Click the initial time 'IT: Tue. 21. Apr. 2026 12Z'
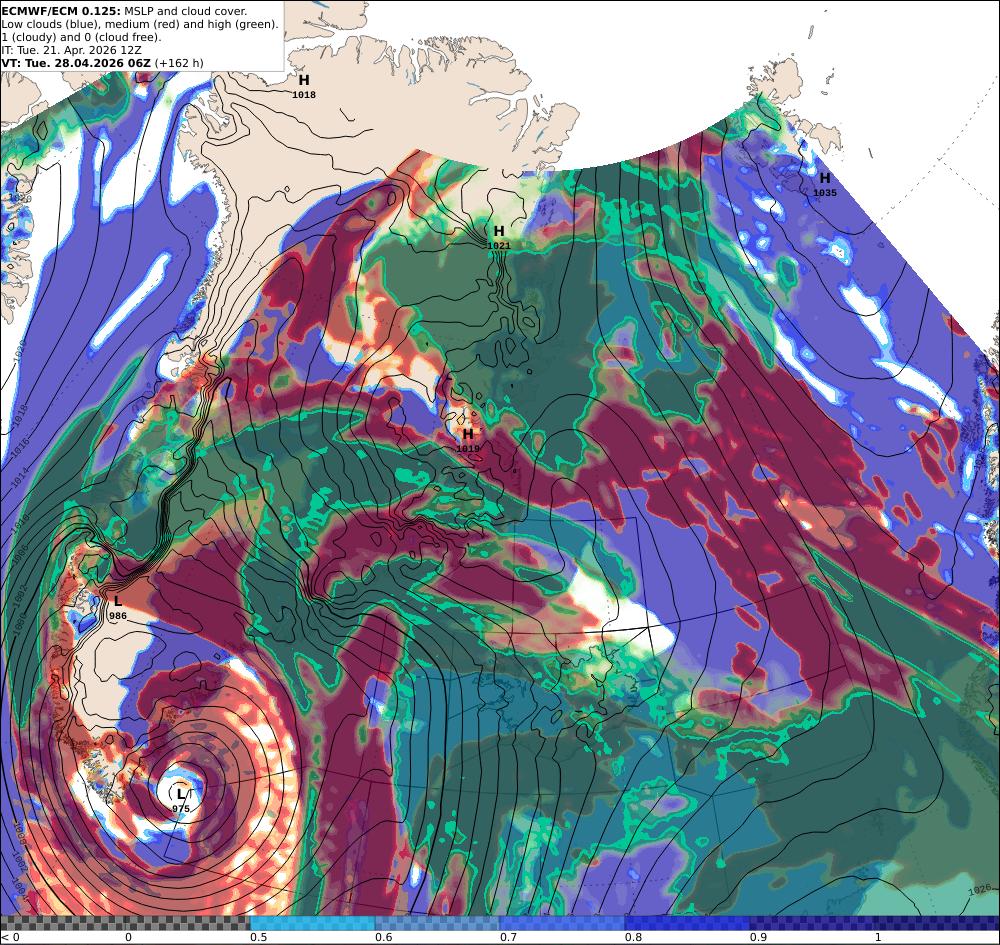Viewport: 1000px width, 945px height. pos(71,50)
